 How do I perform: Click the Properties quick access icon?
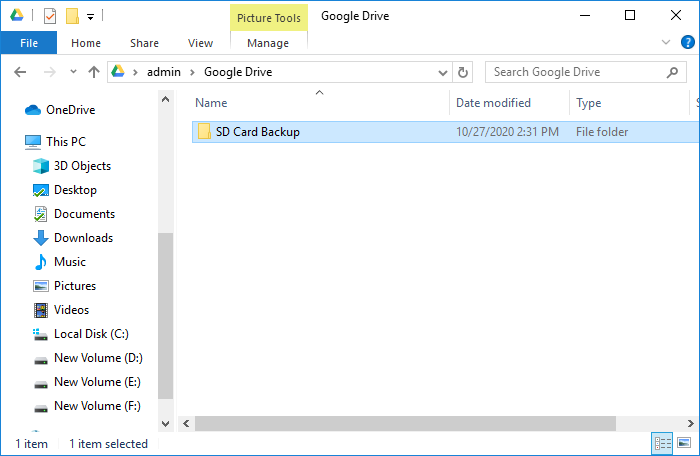pos(50,16)
